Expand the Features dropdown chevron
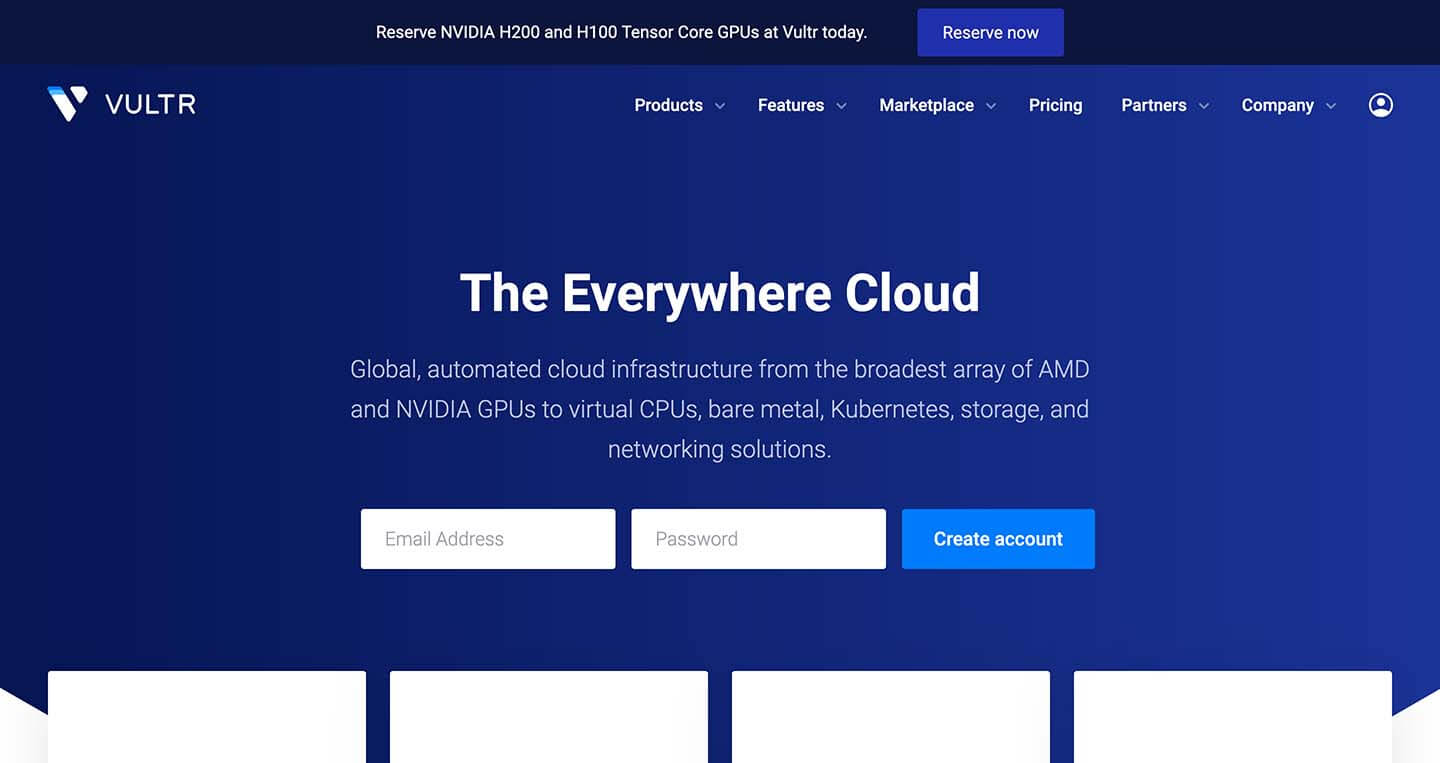 (x=841, y=106)
